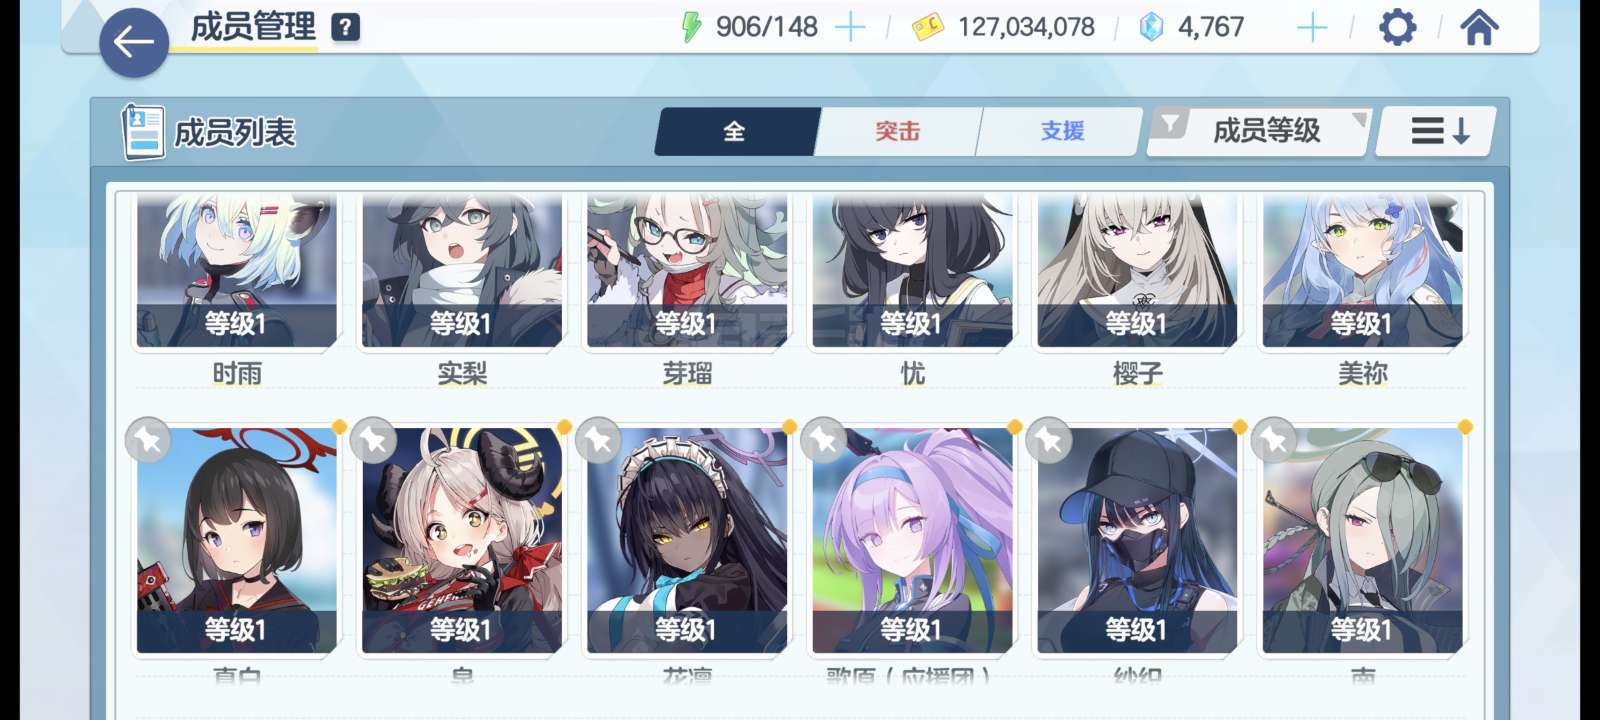
Task: Switch to the 突击 tab
Action: click(x=897, y=131)
